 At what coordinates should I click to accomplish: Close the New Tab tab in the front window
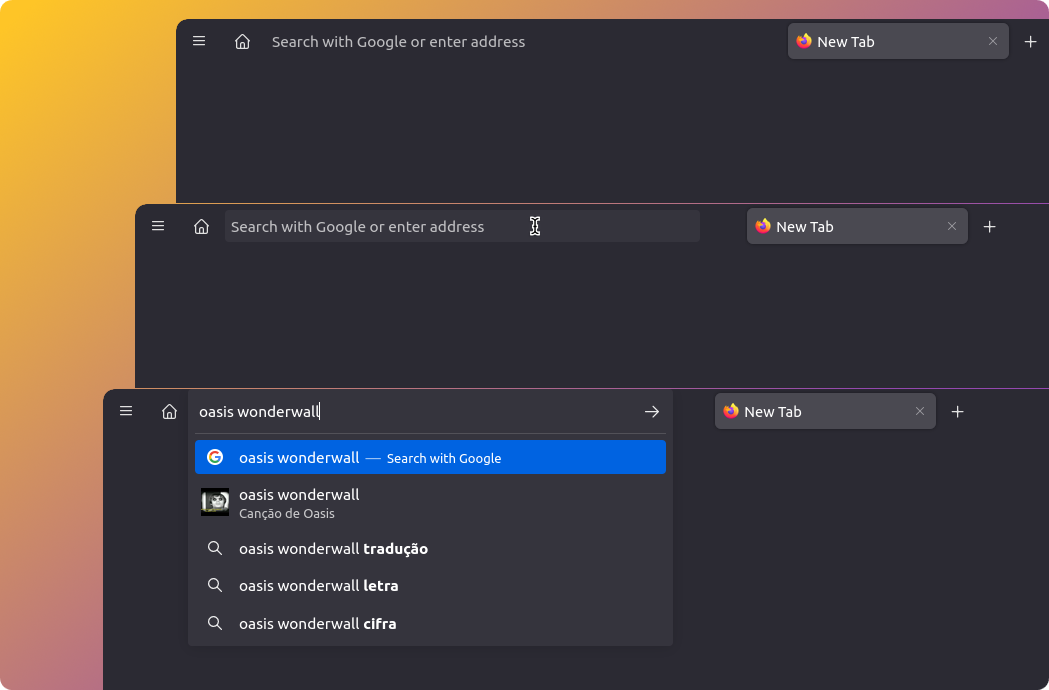point(920,412)
